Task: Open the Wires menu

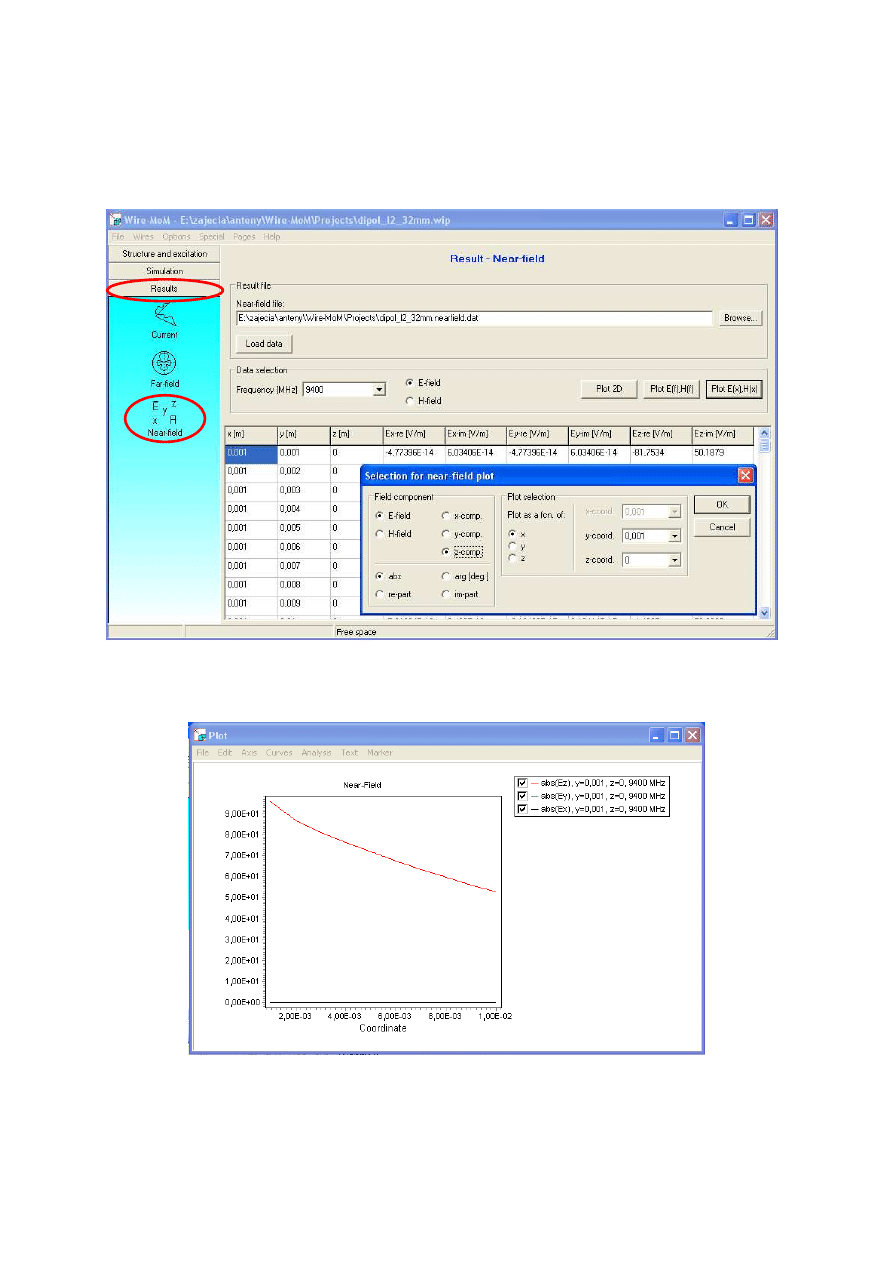Action: click(144, 237)
